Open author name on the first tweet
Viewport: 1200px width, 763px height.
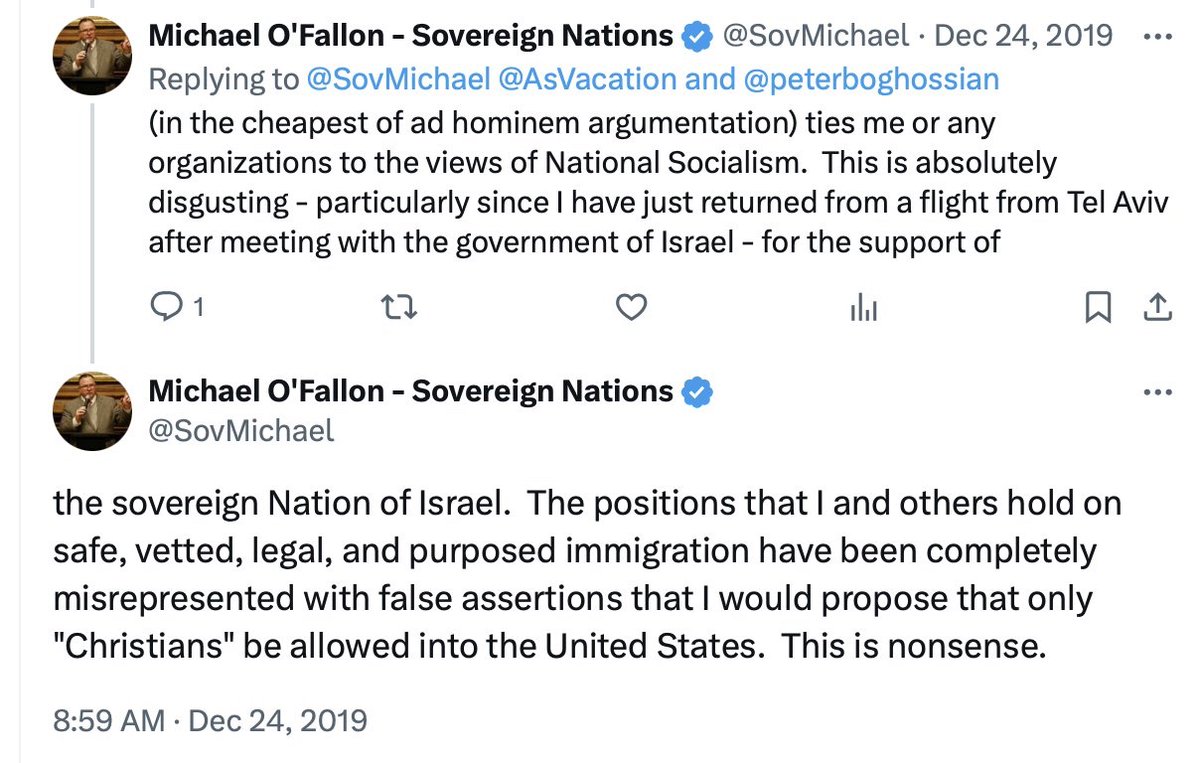point(410,37)
